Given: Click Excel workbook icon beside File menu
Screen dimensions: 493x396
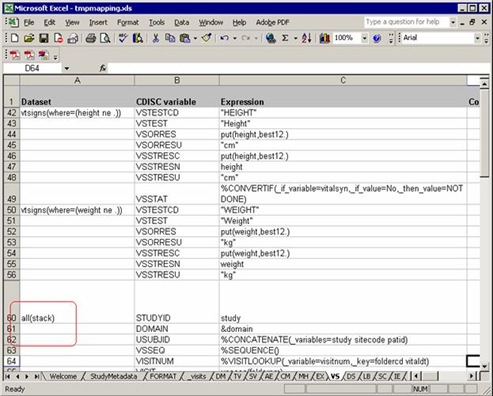Looking at the screenshot, I should pyautogui.click(x=12, y=22).
